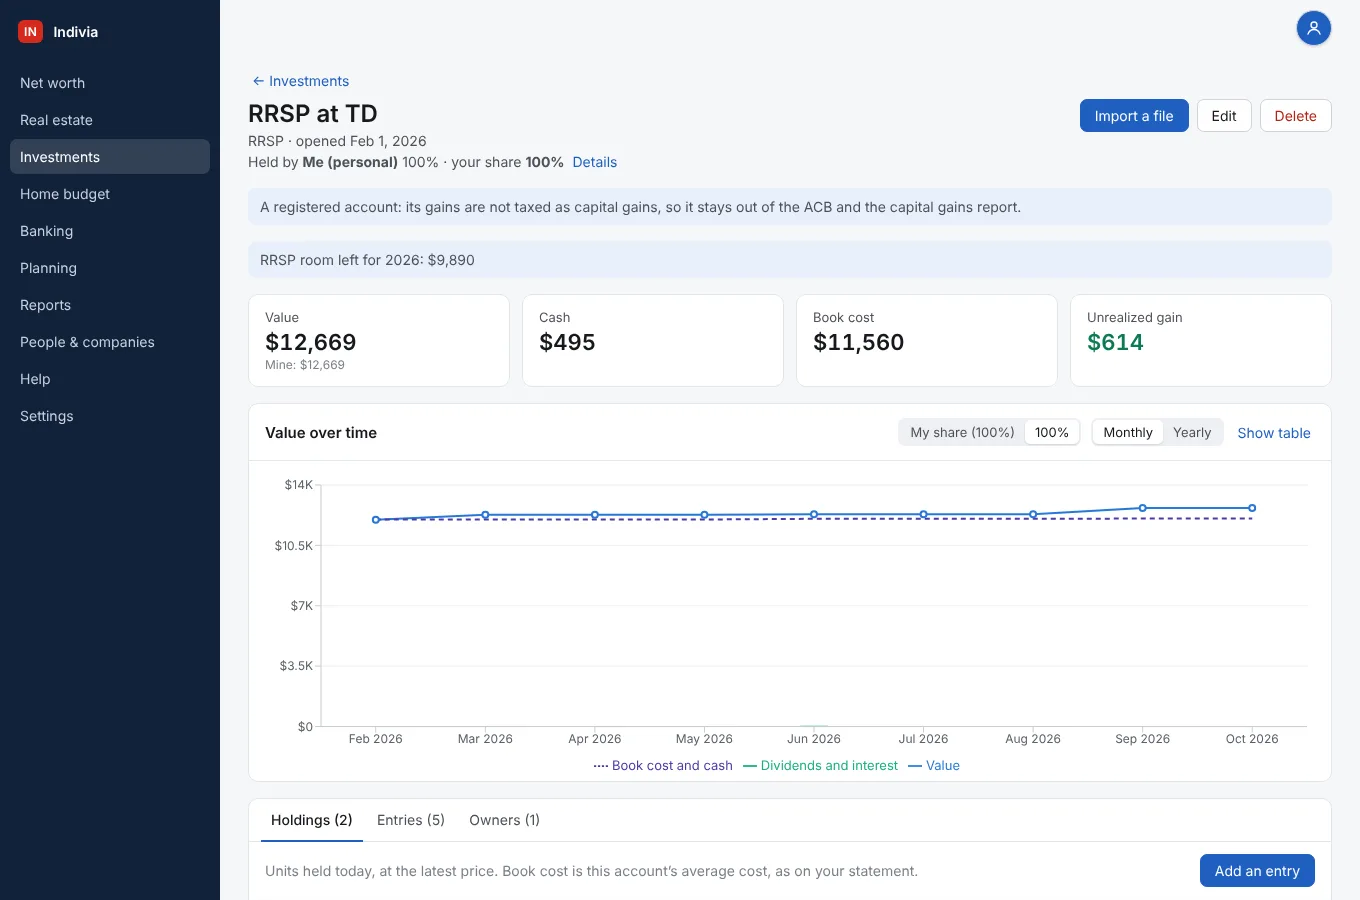Screen dimensions: 1360x900
Task: Open the Banking page
Action: [x=110, y=231]
